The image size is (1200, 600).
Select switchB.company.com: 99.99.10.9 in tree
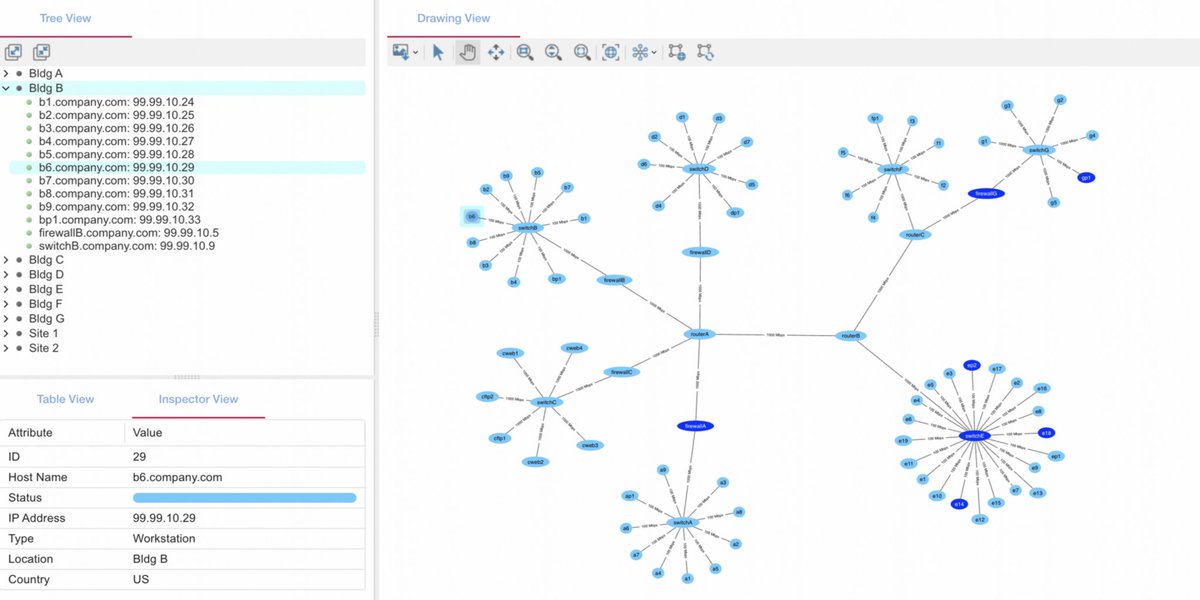(x=126, y=245)
